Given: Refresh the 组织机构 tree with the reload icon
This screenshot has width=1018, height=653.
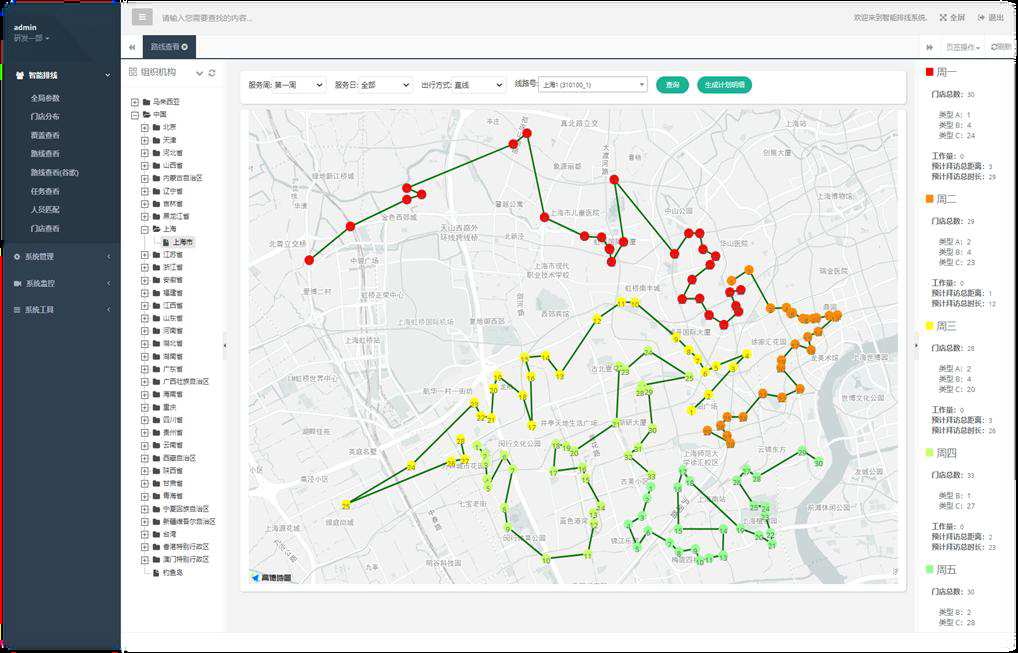Looking at the screenshot, I should [212, 73].
